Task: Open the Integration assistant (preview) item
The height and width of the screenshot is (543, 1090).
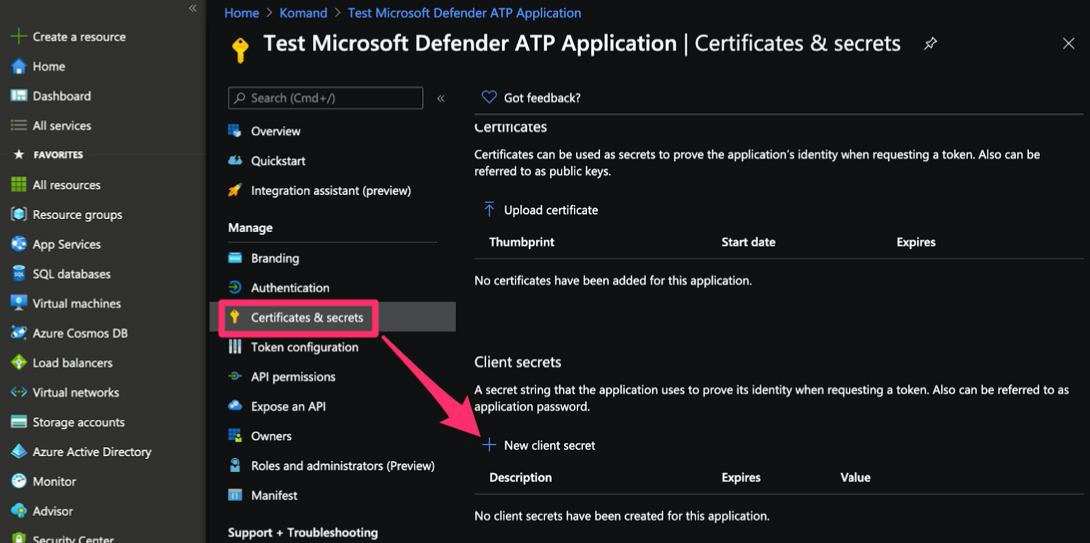Action: [x=331, y=191]
